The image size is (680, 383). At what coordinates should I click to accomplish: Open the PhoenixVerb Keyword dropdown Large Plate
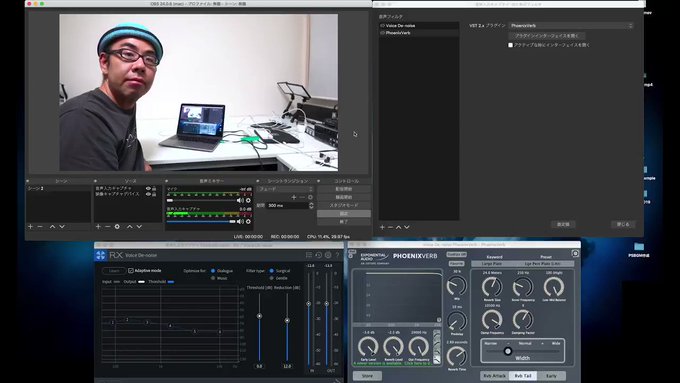point(493,264)
